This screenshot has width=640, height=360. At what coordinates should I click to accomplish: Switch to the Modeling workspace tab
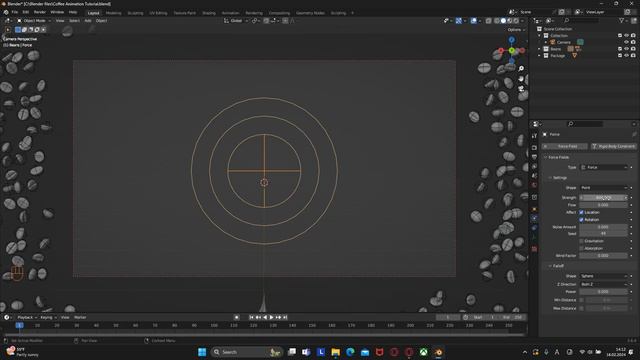(x=113, y=13)
